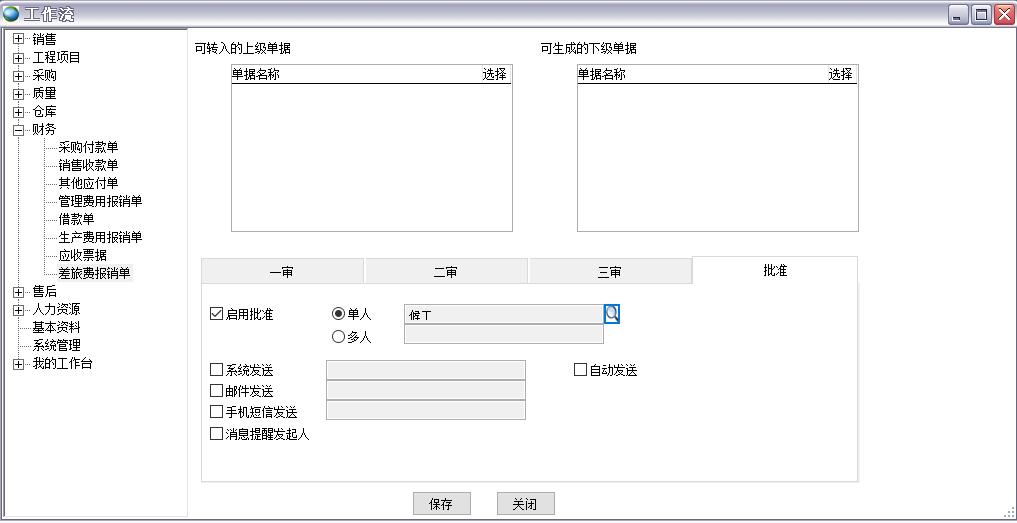Screen dimensions: 1017x523
Task: Select the 多人 radio button
Action: coord(339,337)
